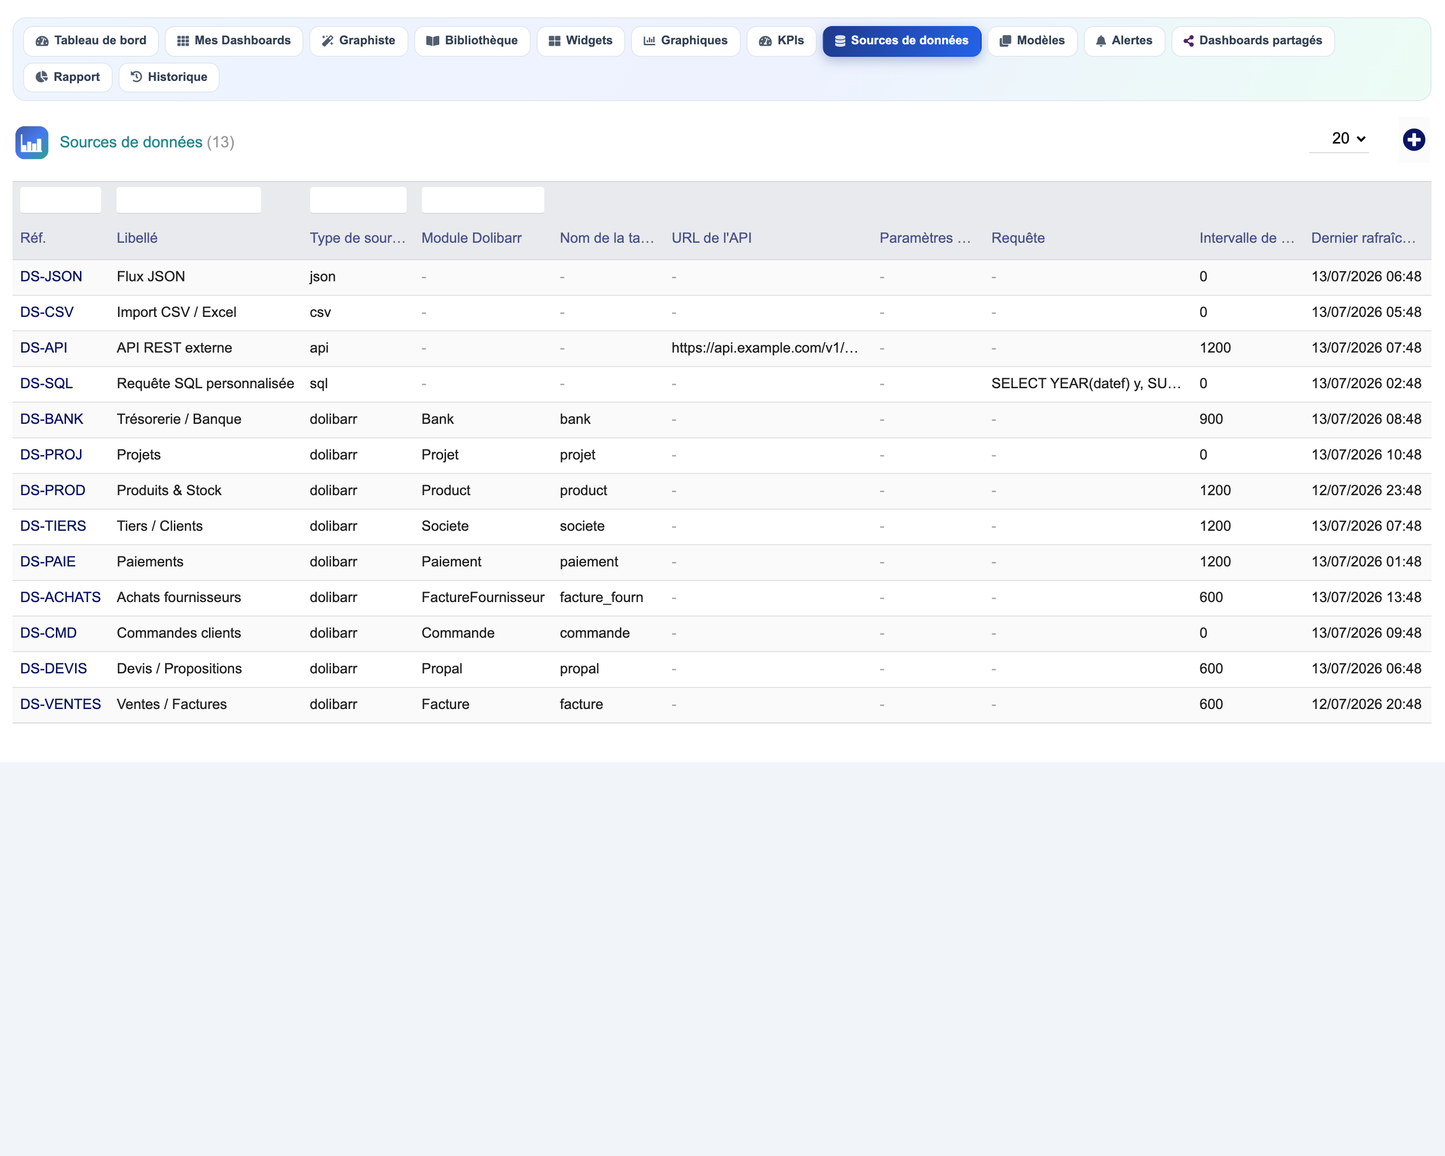The width and height of the screenshot is (1445, 1156).
Task: Switch to Bibliothèque tab
Action: pyautogui.click(x=472, y=41)
